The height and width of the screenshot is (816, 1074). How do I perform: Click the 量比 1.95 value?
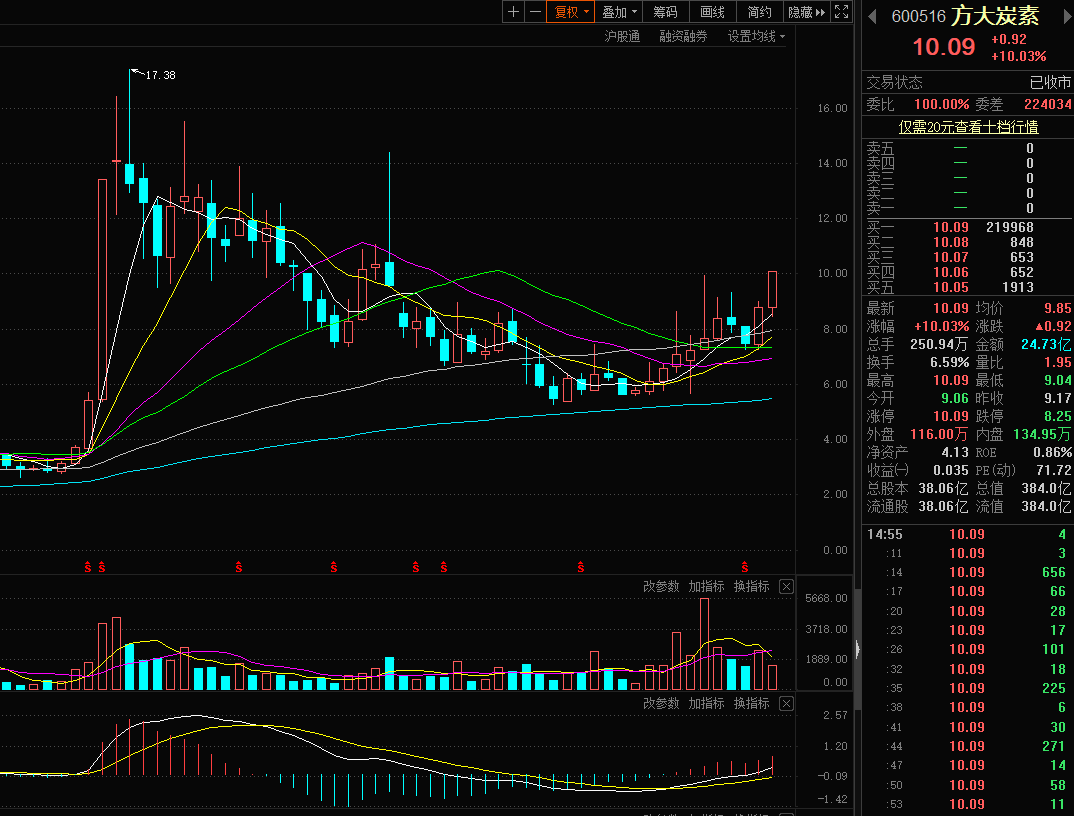(x=1058, y=362)
